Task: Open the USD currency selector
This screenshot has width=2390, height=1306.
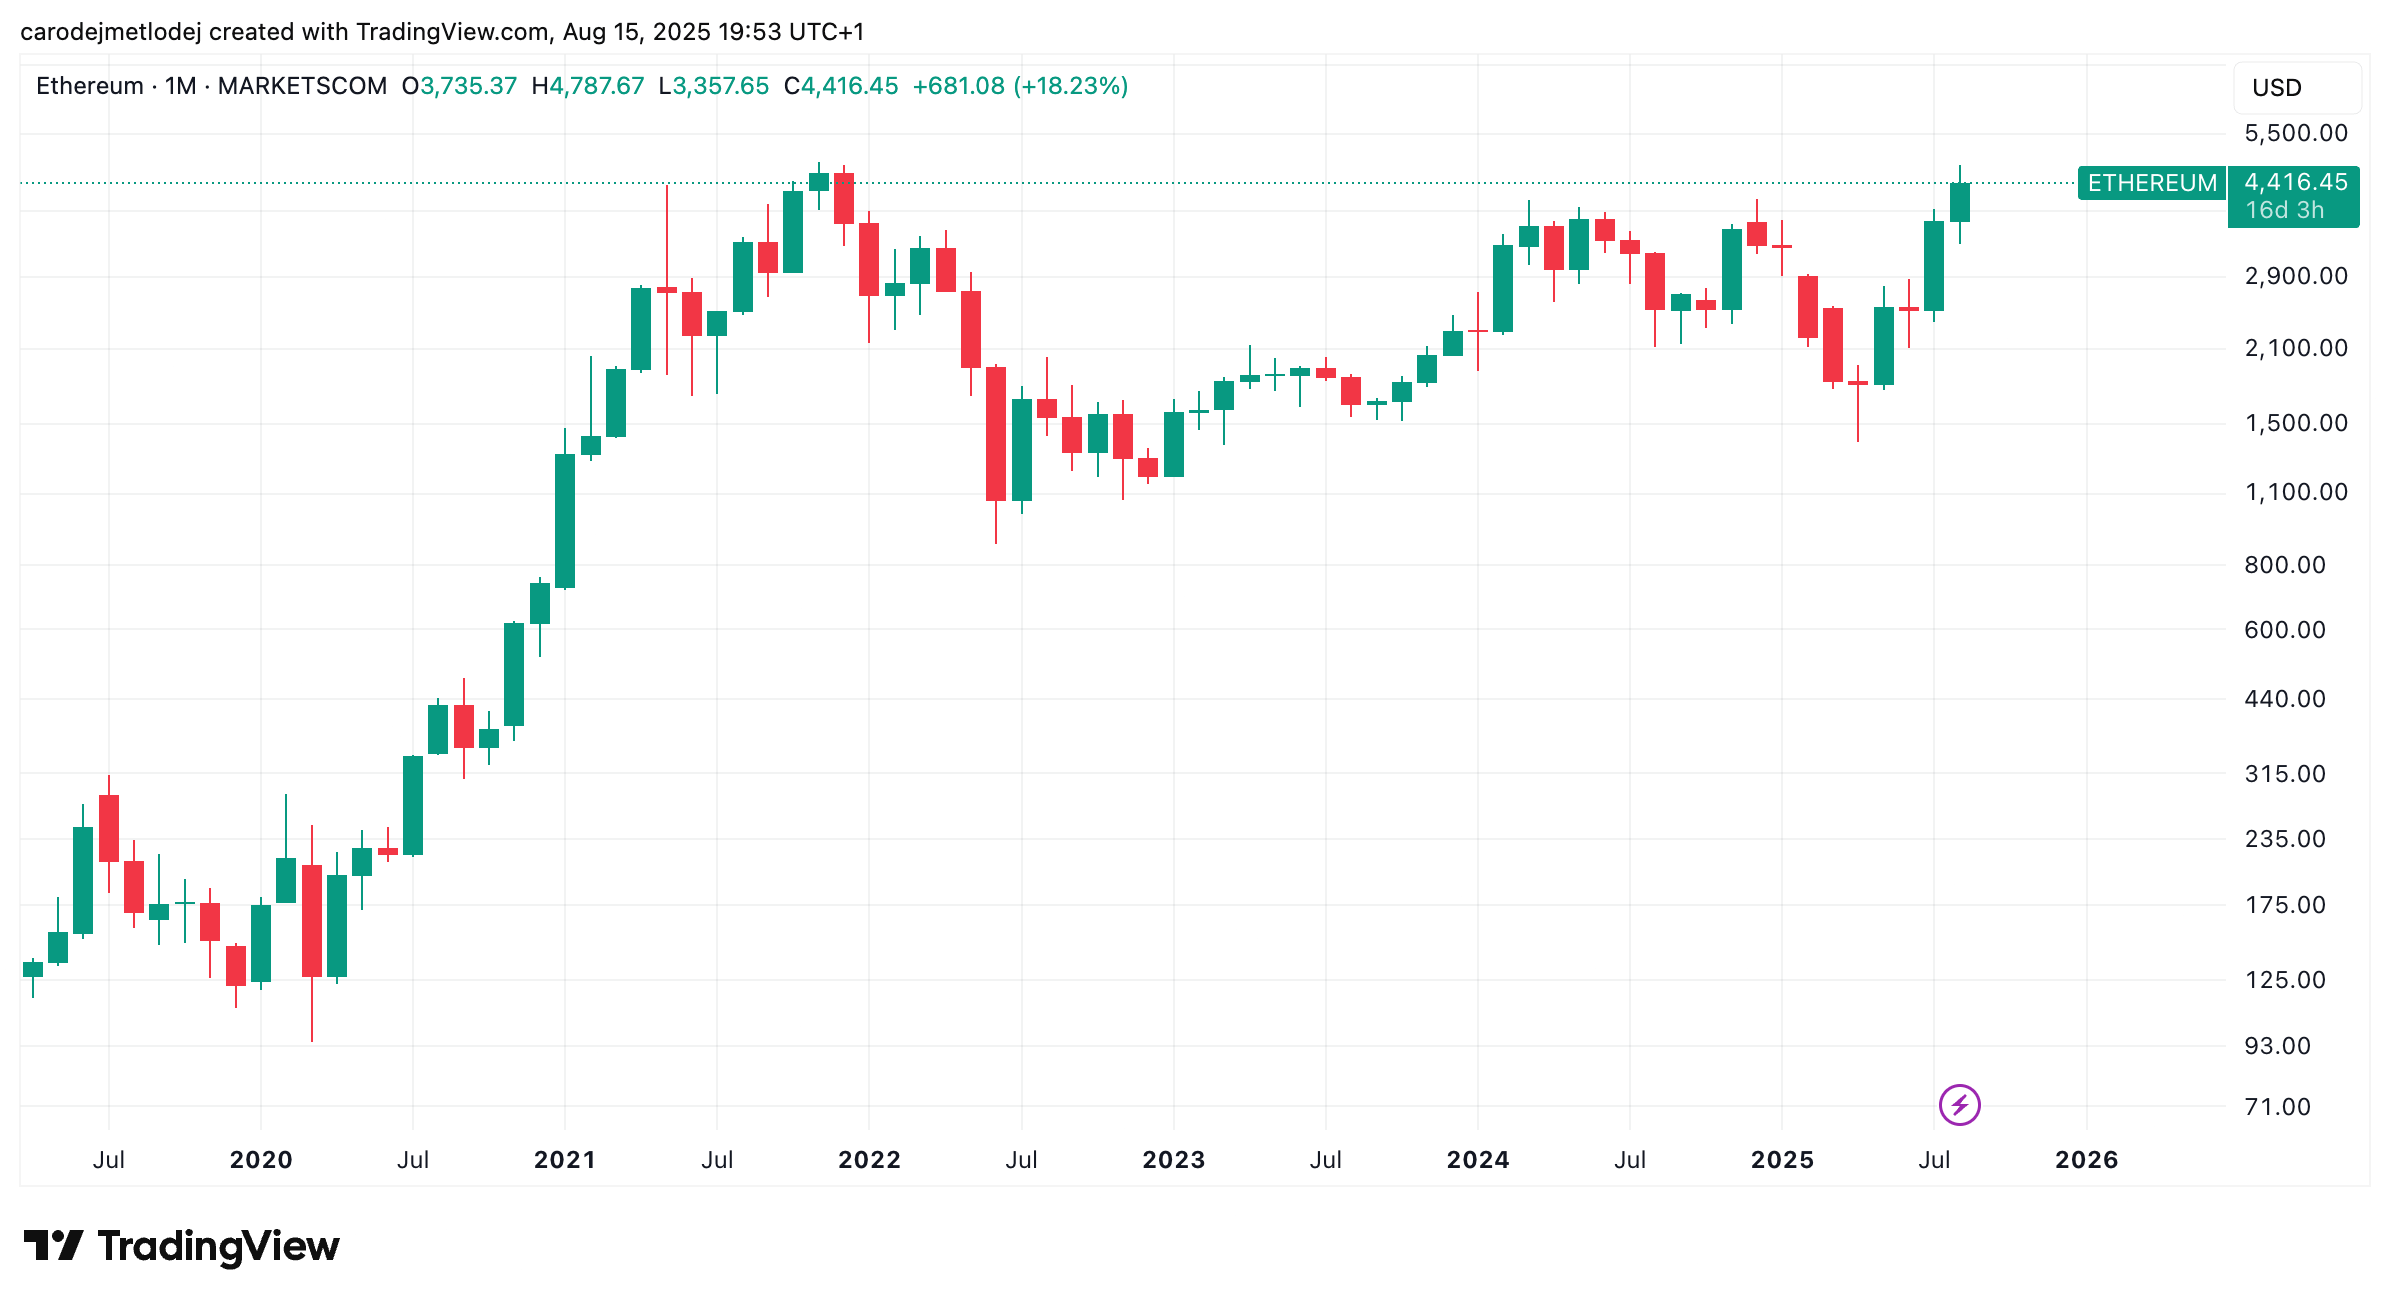Action: (2297, 88)
